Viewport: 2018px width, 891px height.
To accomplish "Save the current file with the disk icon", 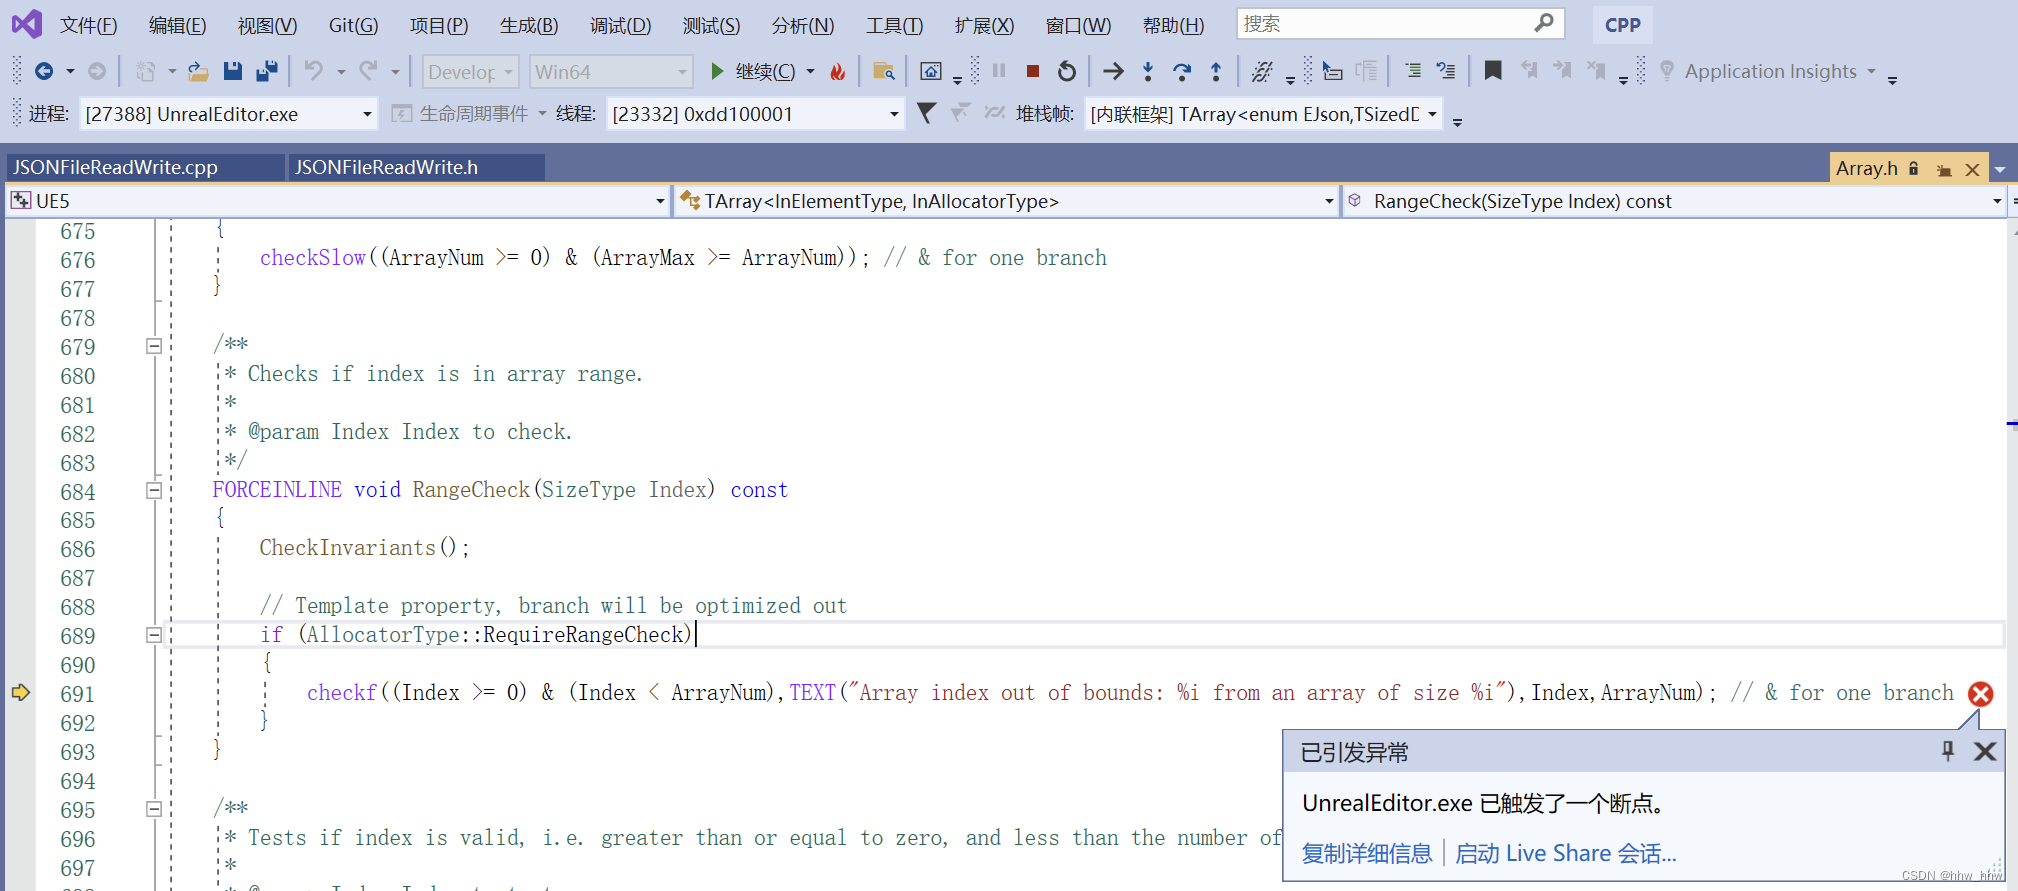I will click(x=233, y=71).
